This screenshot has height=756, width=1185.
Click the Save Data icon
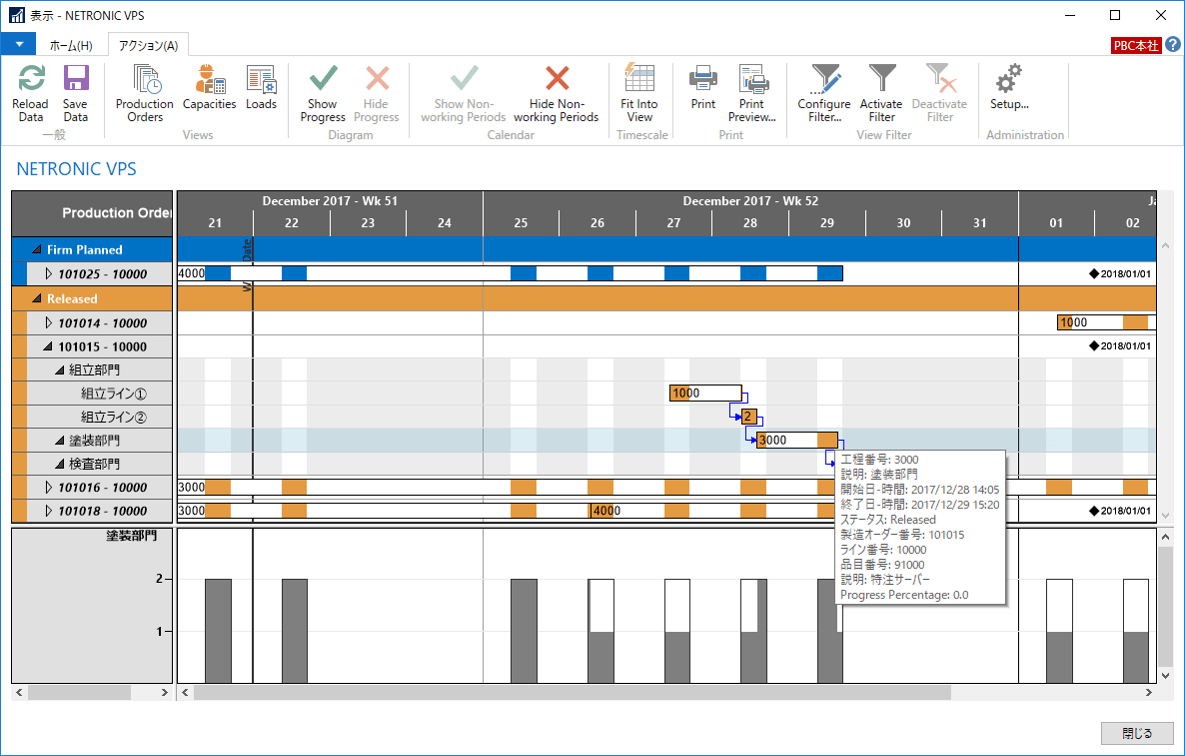point(75,81)
